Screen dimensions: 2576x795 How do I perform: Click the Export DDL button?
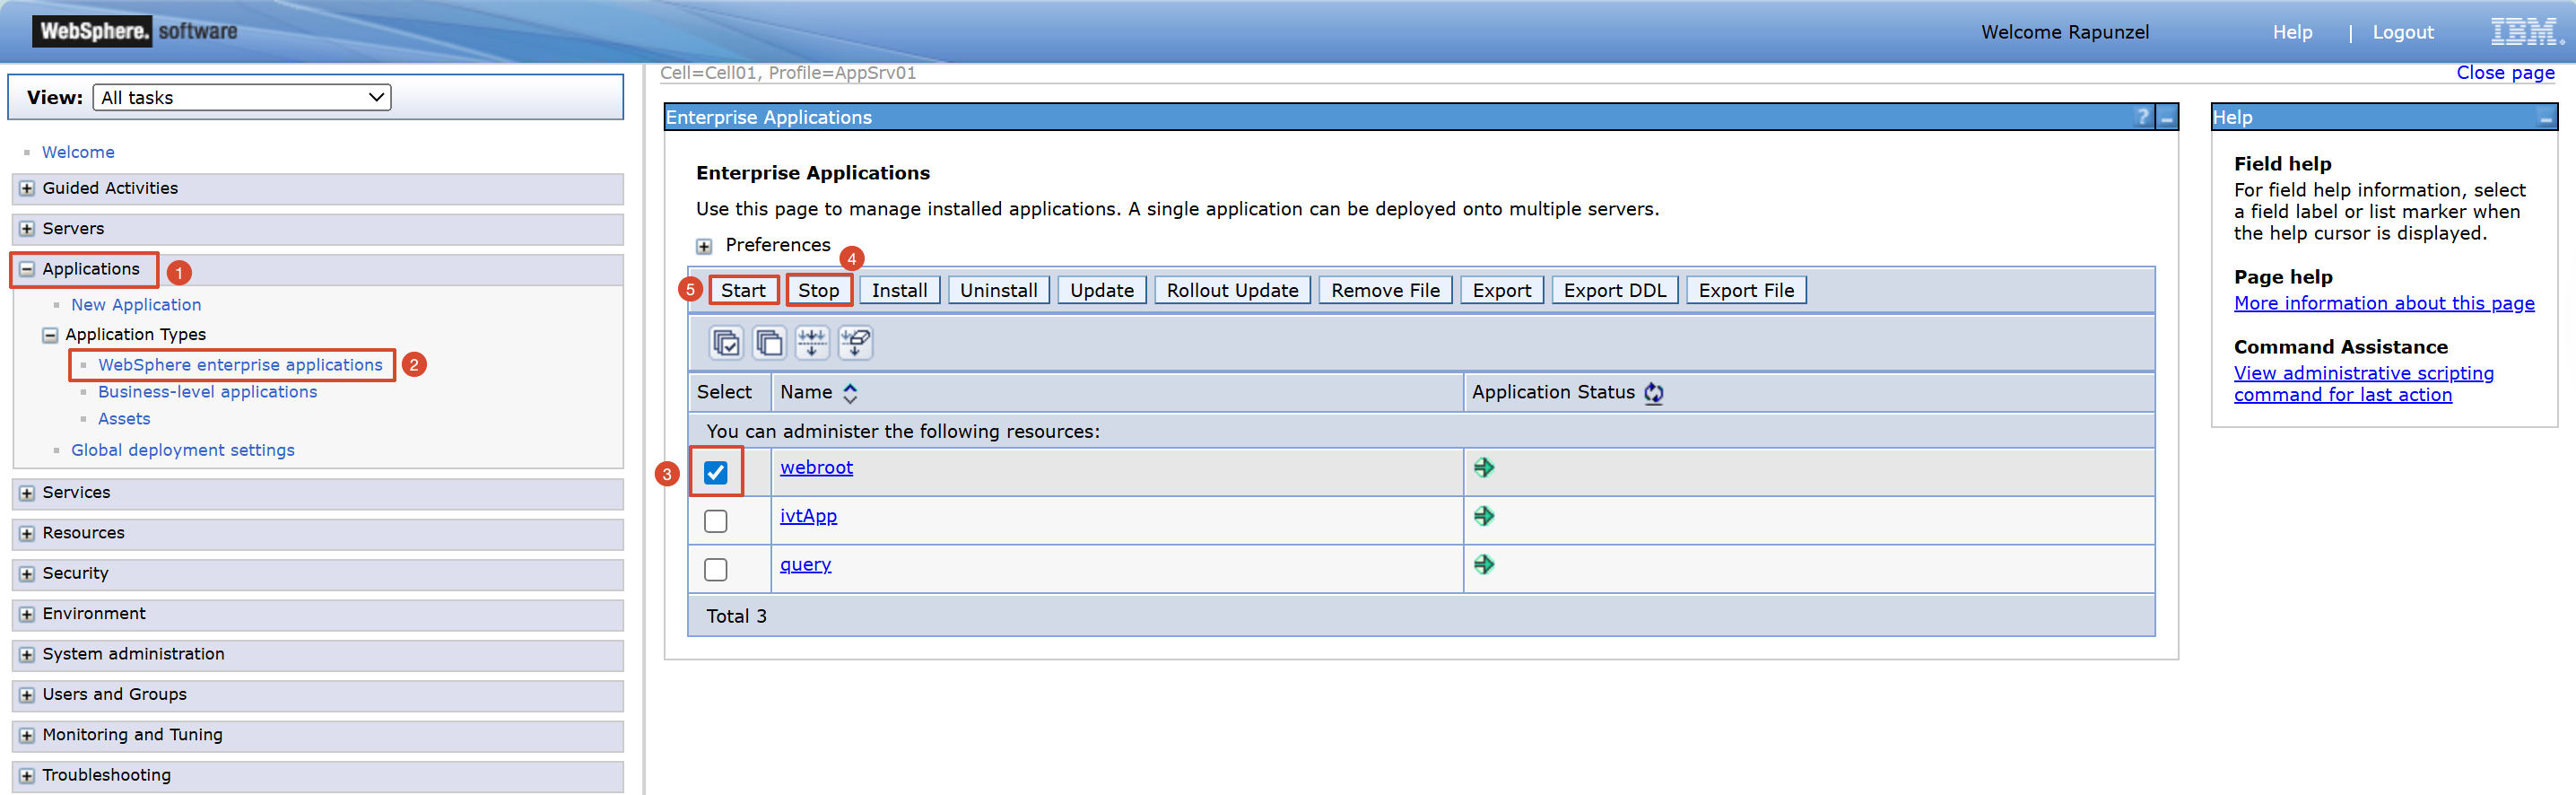click(x=1614, y=290)
